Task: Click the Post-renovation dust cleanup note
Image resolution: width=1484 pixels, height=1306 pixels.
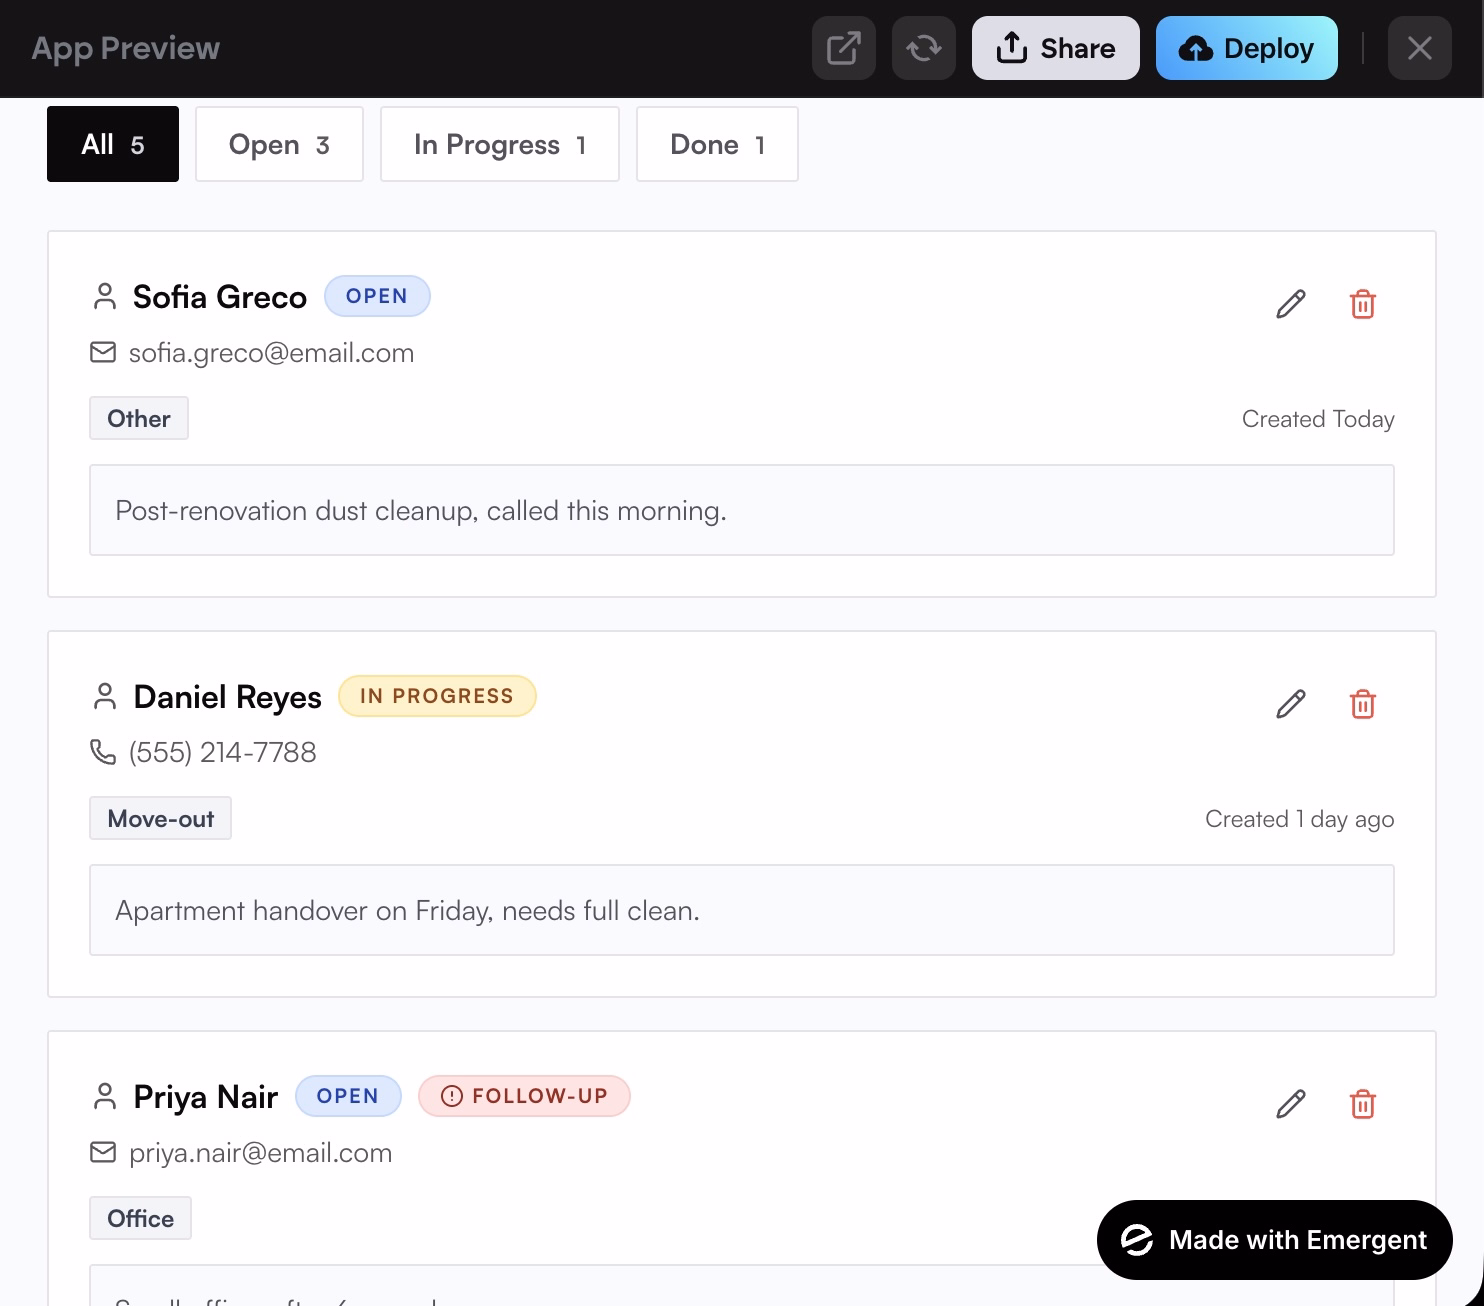Action: (742, 510)
